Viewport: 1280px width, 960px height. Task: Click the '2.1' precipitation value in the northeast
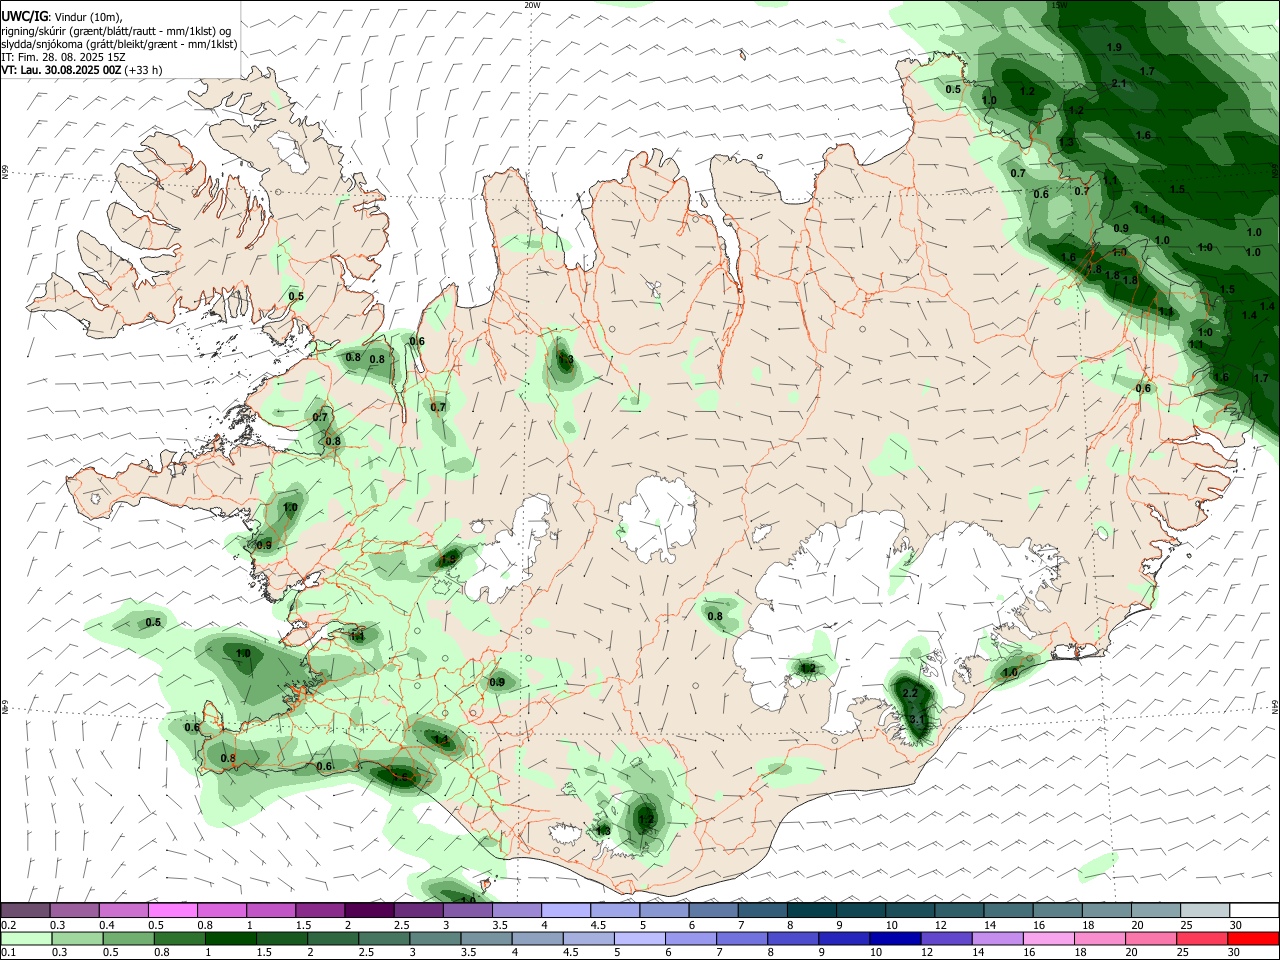[x=1119, y=83]
